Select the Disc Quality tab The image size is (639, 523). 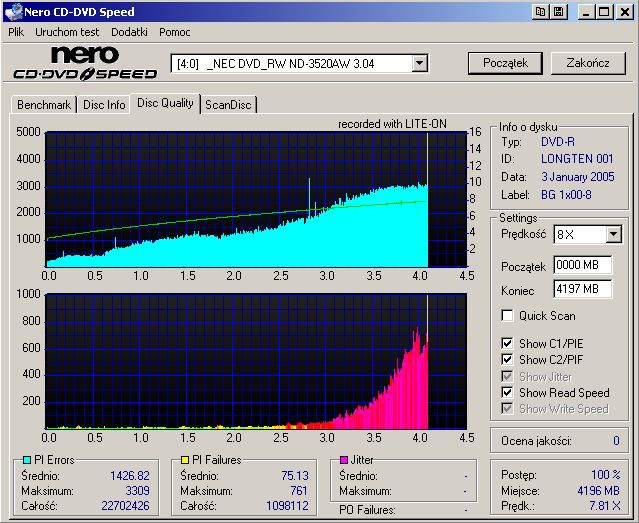click(165, 103)
